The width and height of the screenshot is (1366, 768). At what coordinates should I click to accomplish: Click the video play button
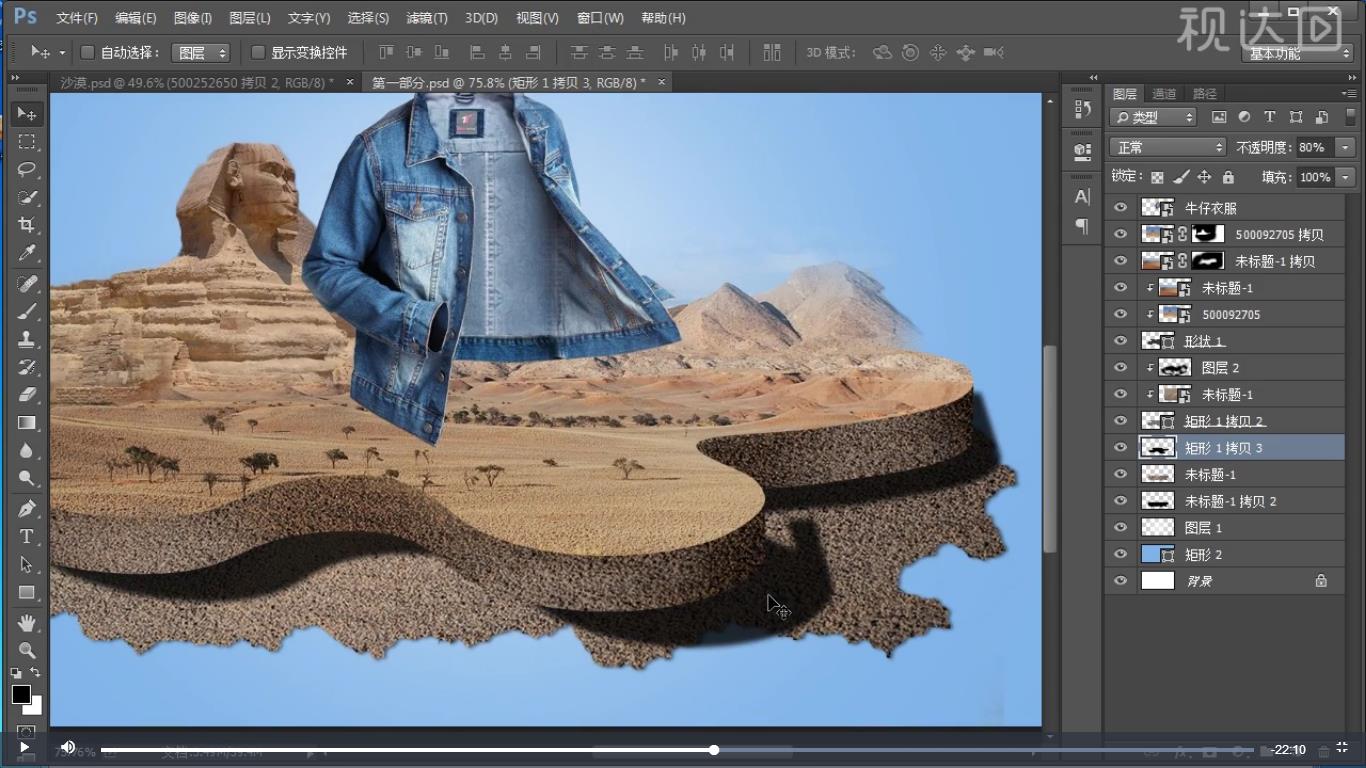click(x=24, y=747)
